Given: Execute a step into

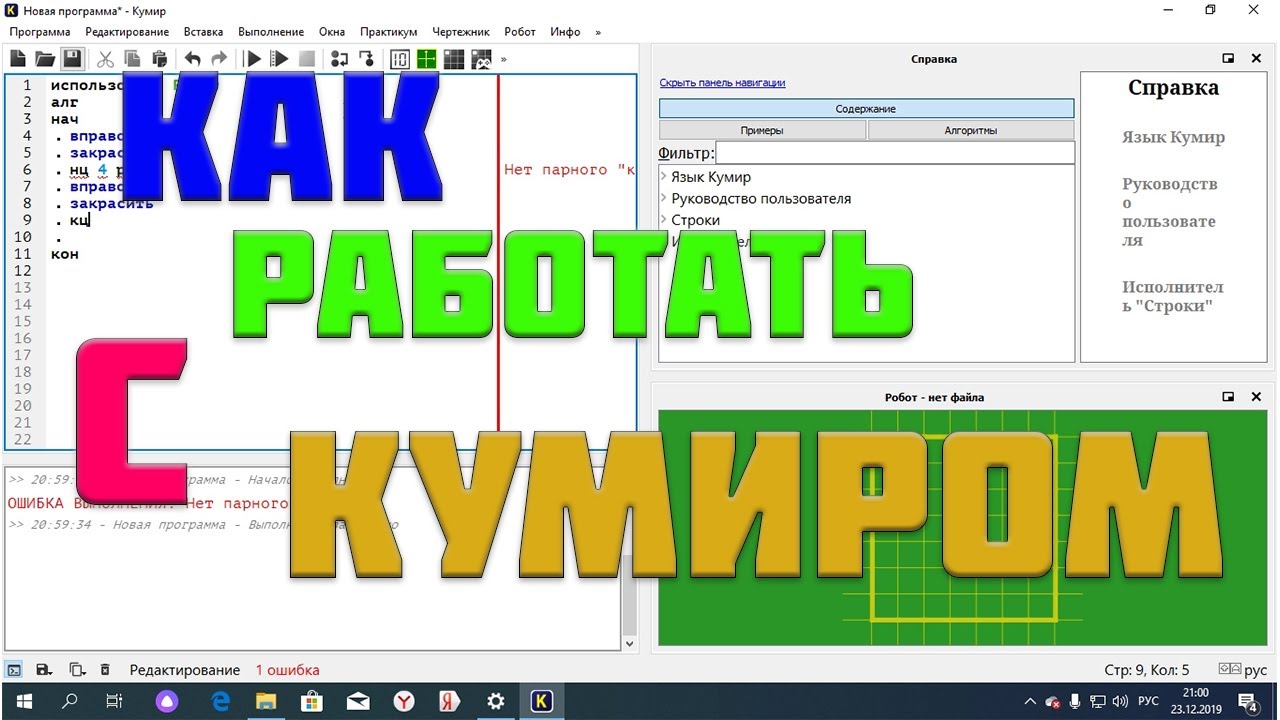Looking at the screenshot, I should click(367, 59).
